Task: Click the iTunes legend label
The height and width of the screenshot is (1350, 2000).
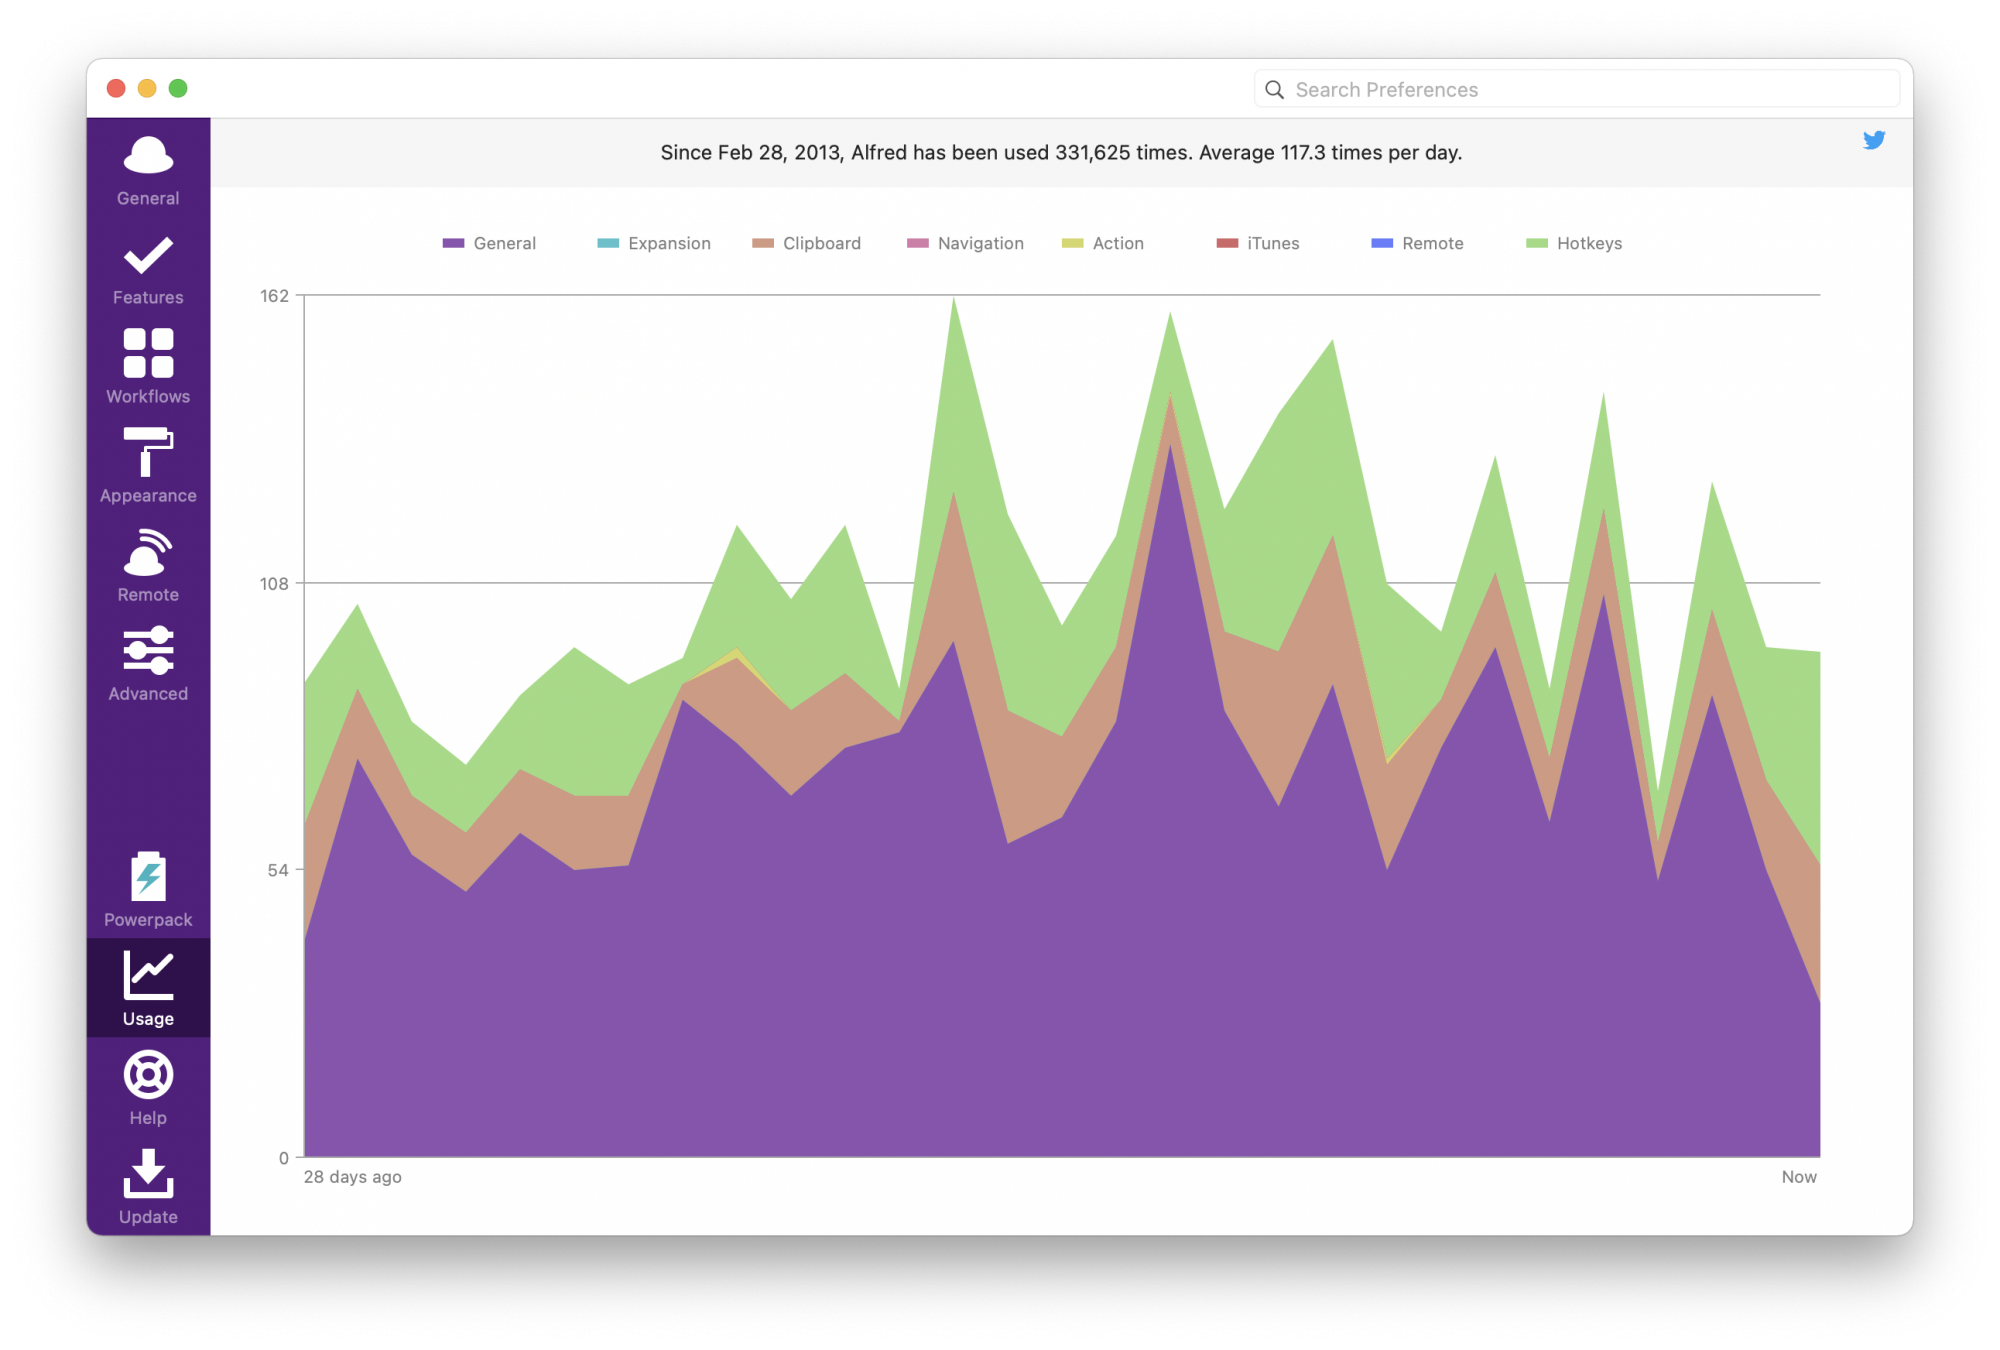Action: point(1273,243)
